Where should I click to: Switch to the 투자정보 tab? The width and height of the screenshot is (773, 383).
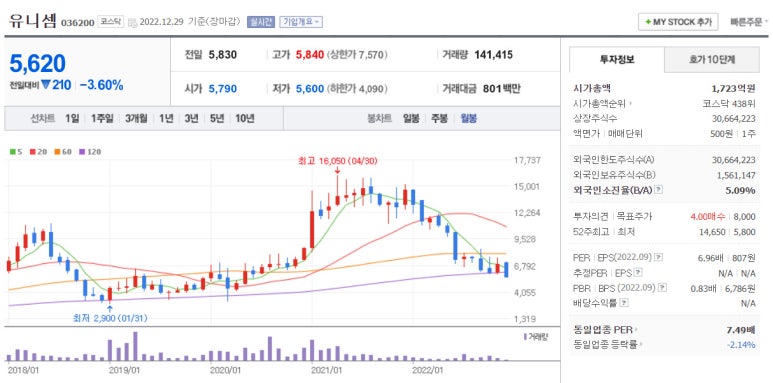[x=617, y=60]
